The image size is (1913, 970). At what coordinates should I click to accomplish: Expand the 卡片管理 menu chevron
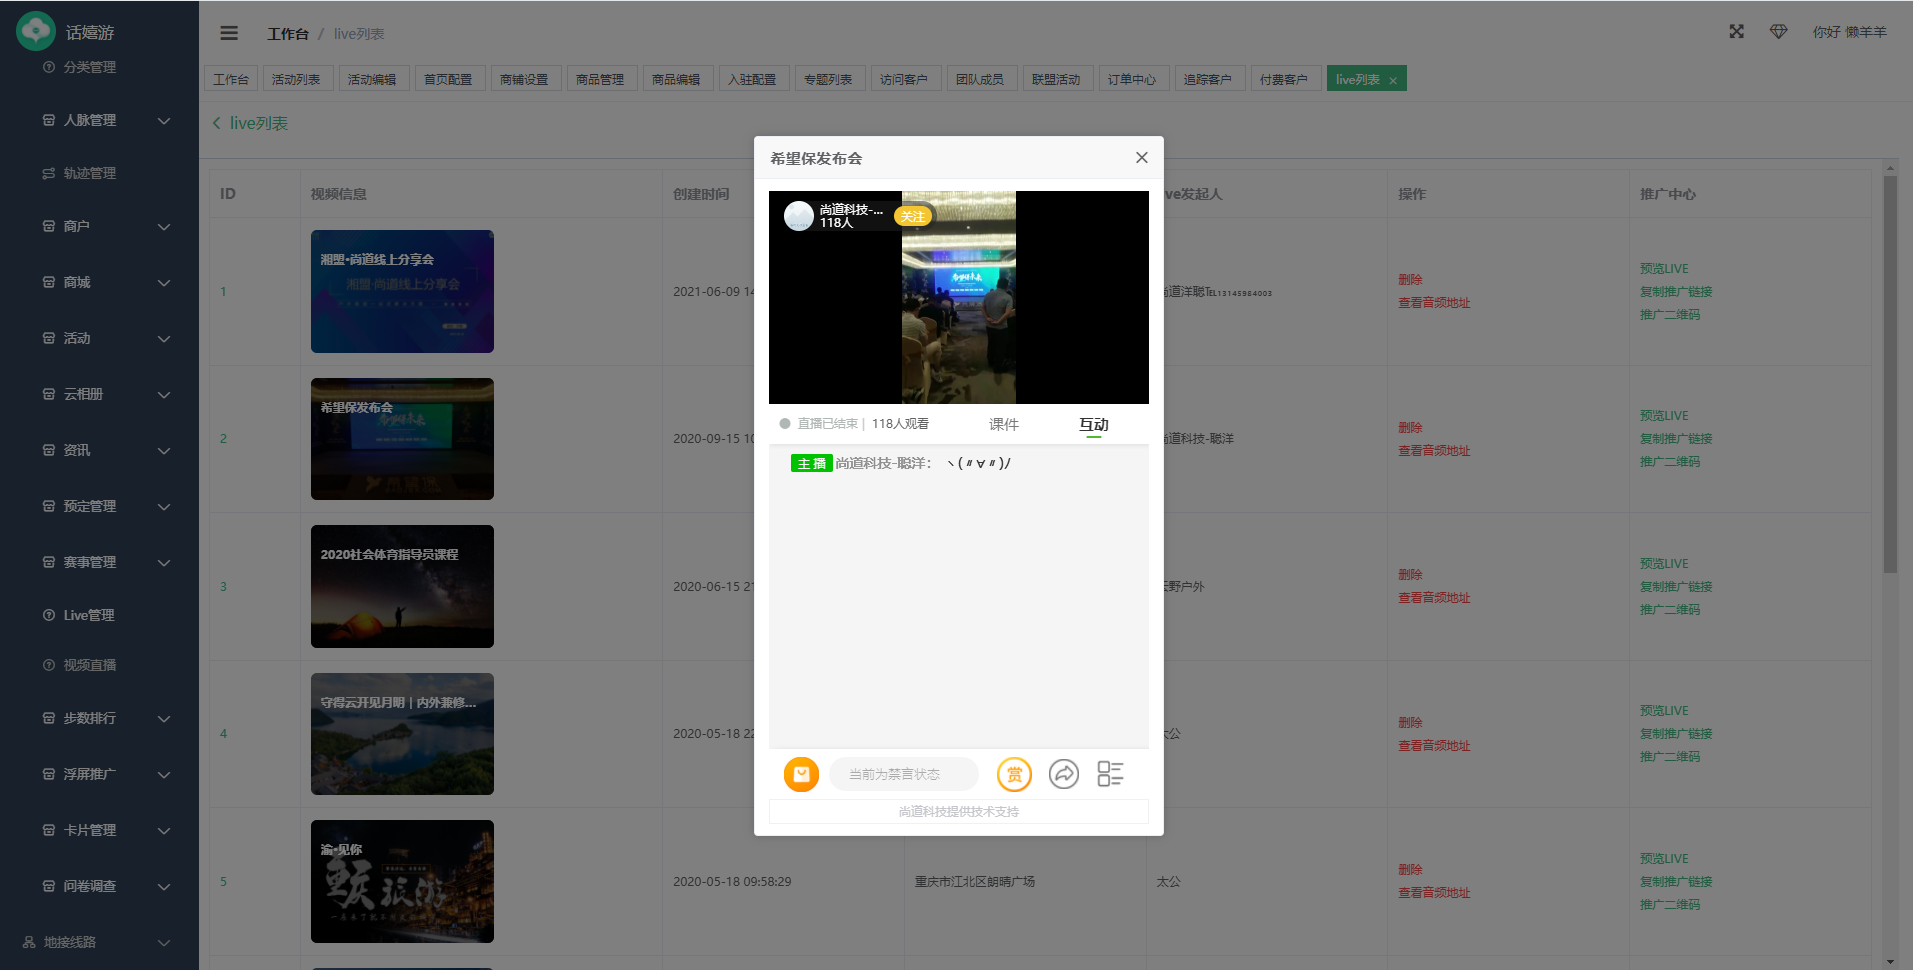(x=164, y=831)
